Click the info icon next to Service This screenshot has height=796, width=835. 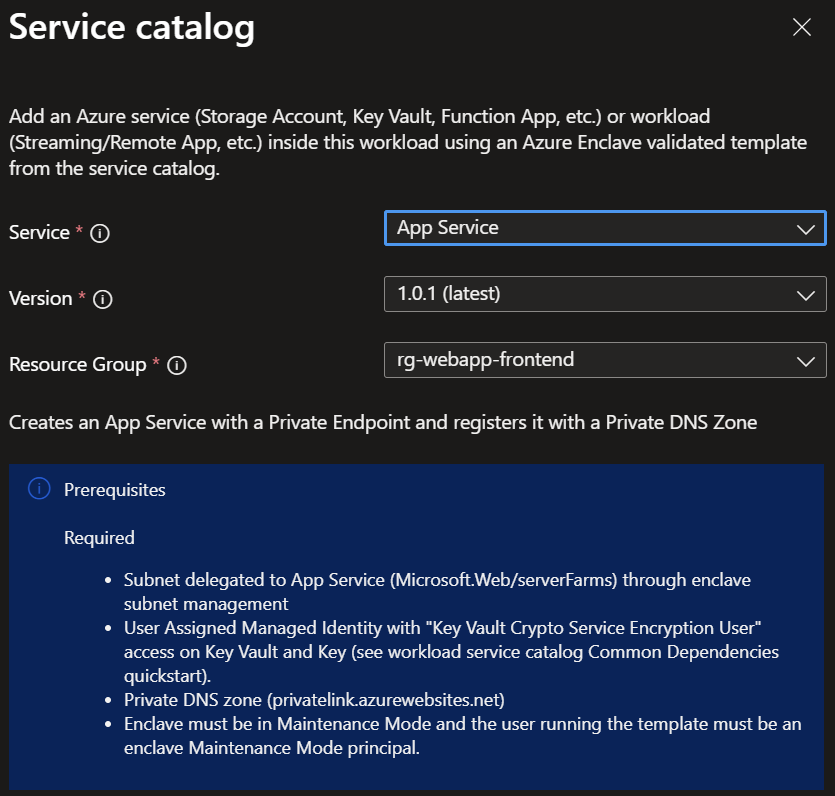coord(100,233)
